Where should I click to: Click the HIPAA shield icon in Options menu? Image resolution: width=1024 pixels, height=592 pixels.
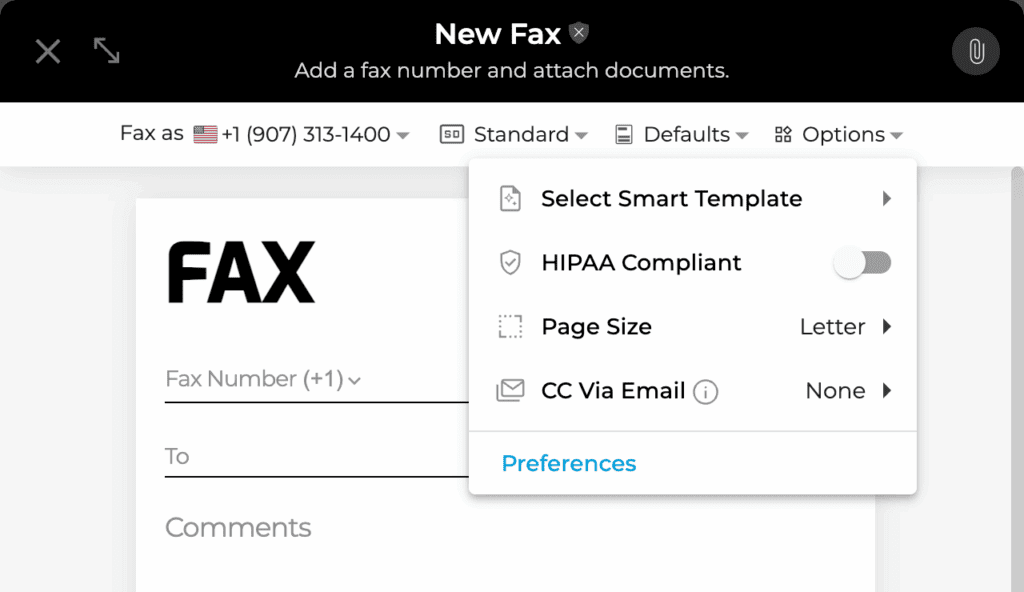coord(511,262)
